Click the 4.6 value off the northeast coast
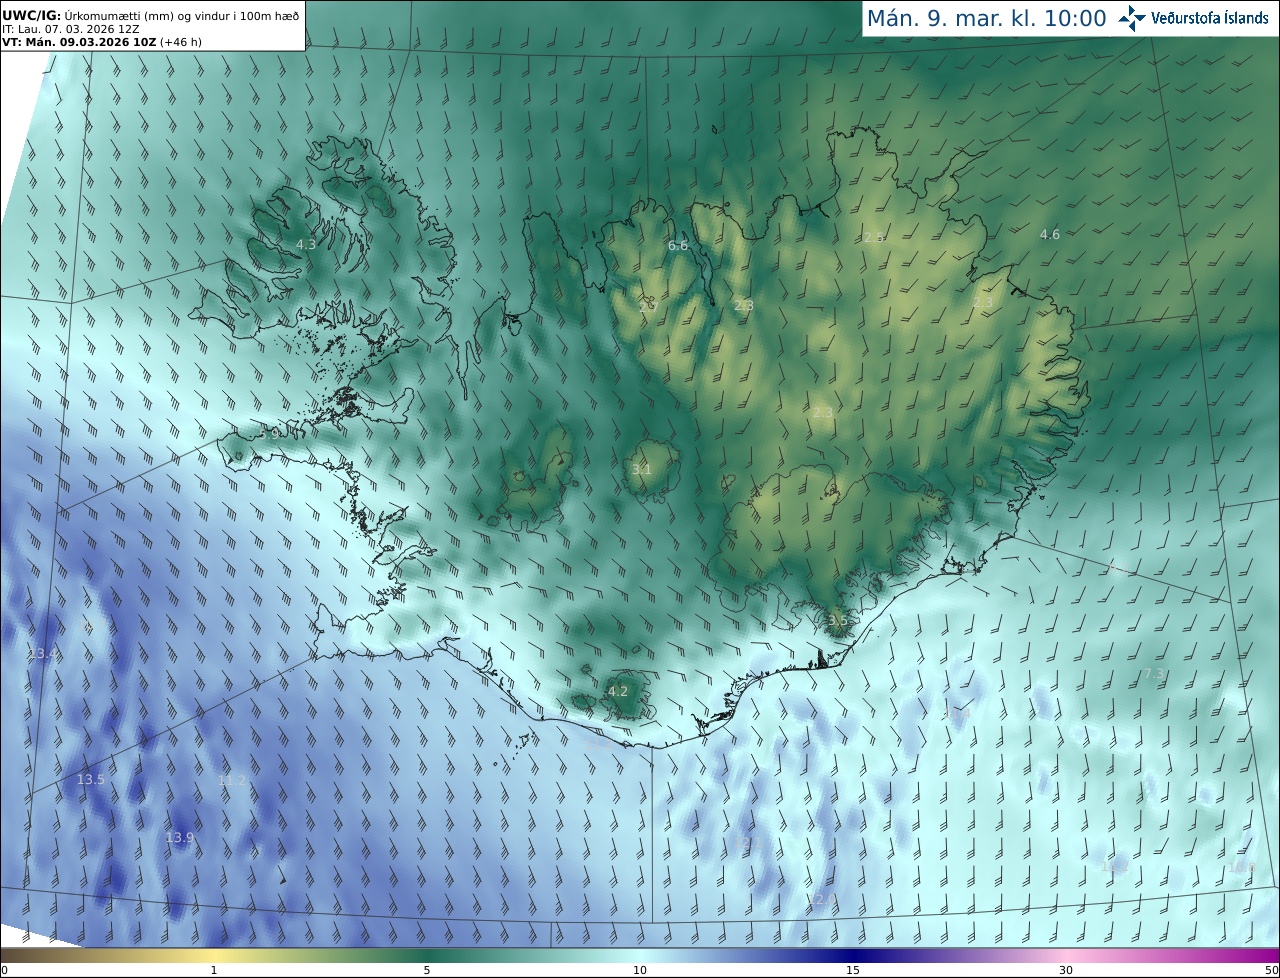1280x978 pixels. pos(1050,235)
